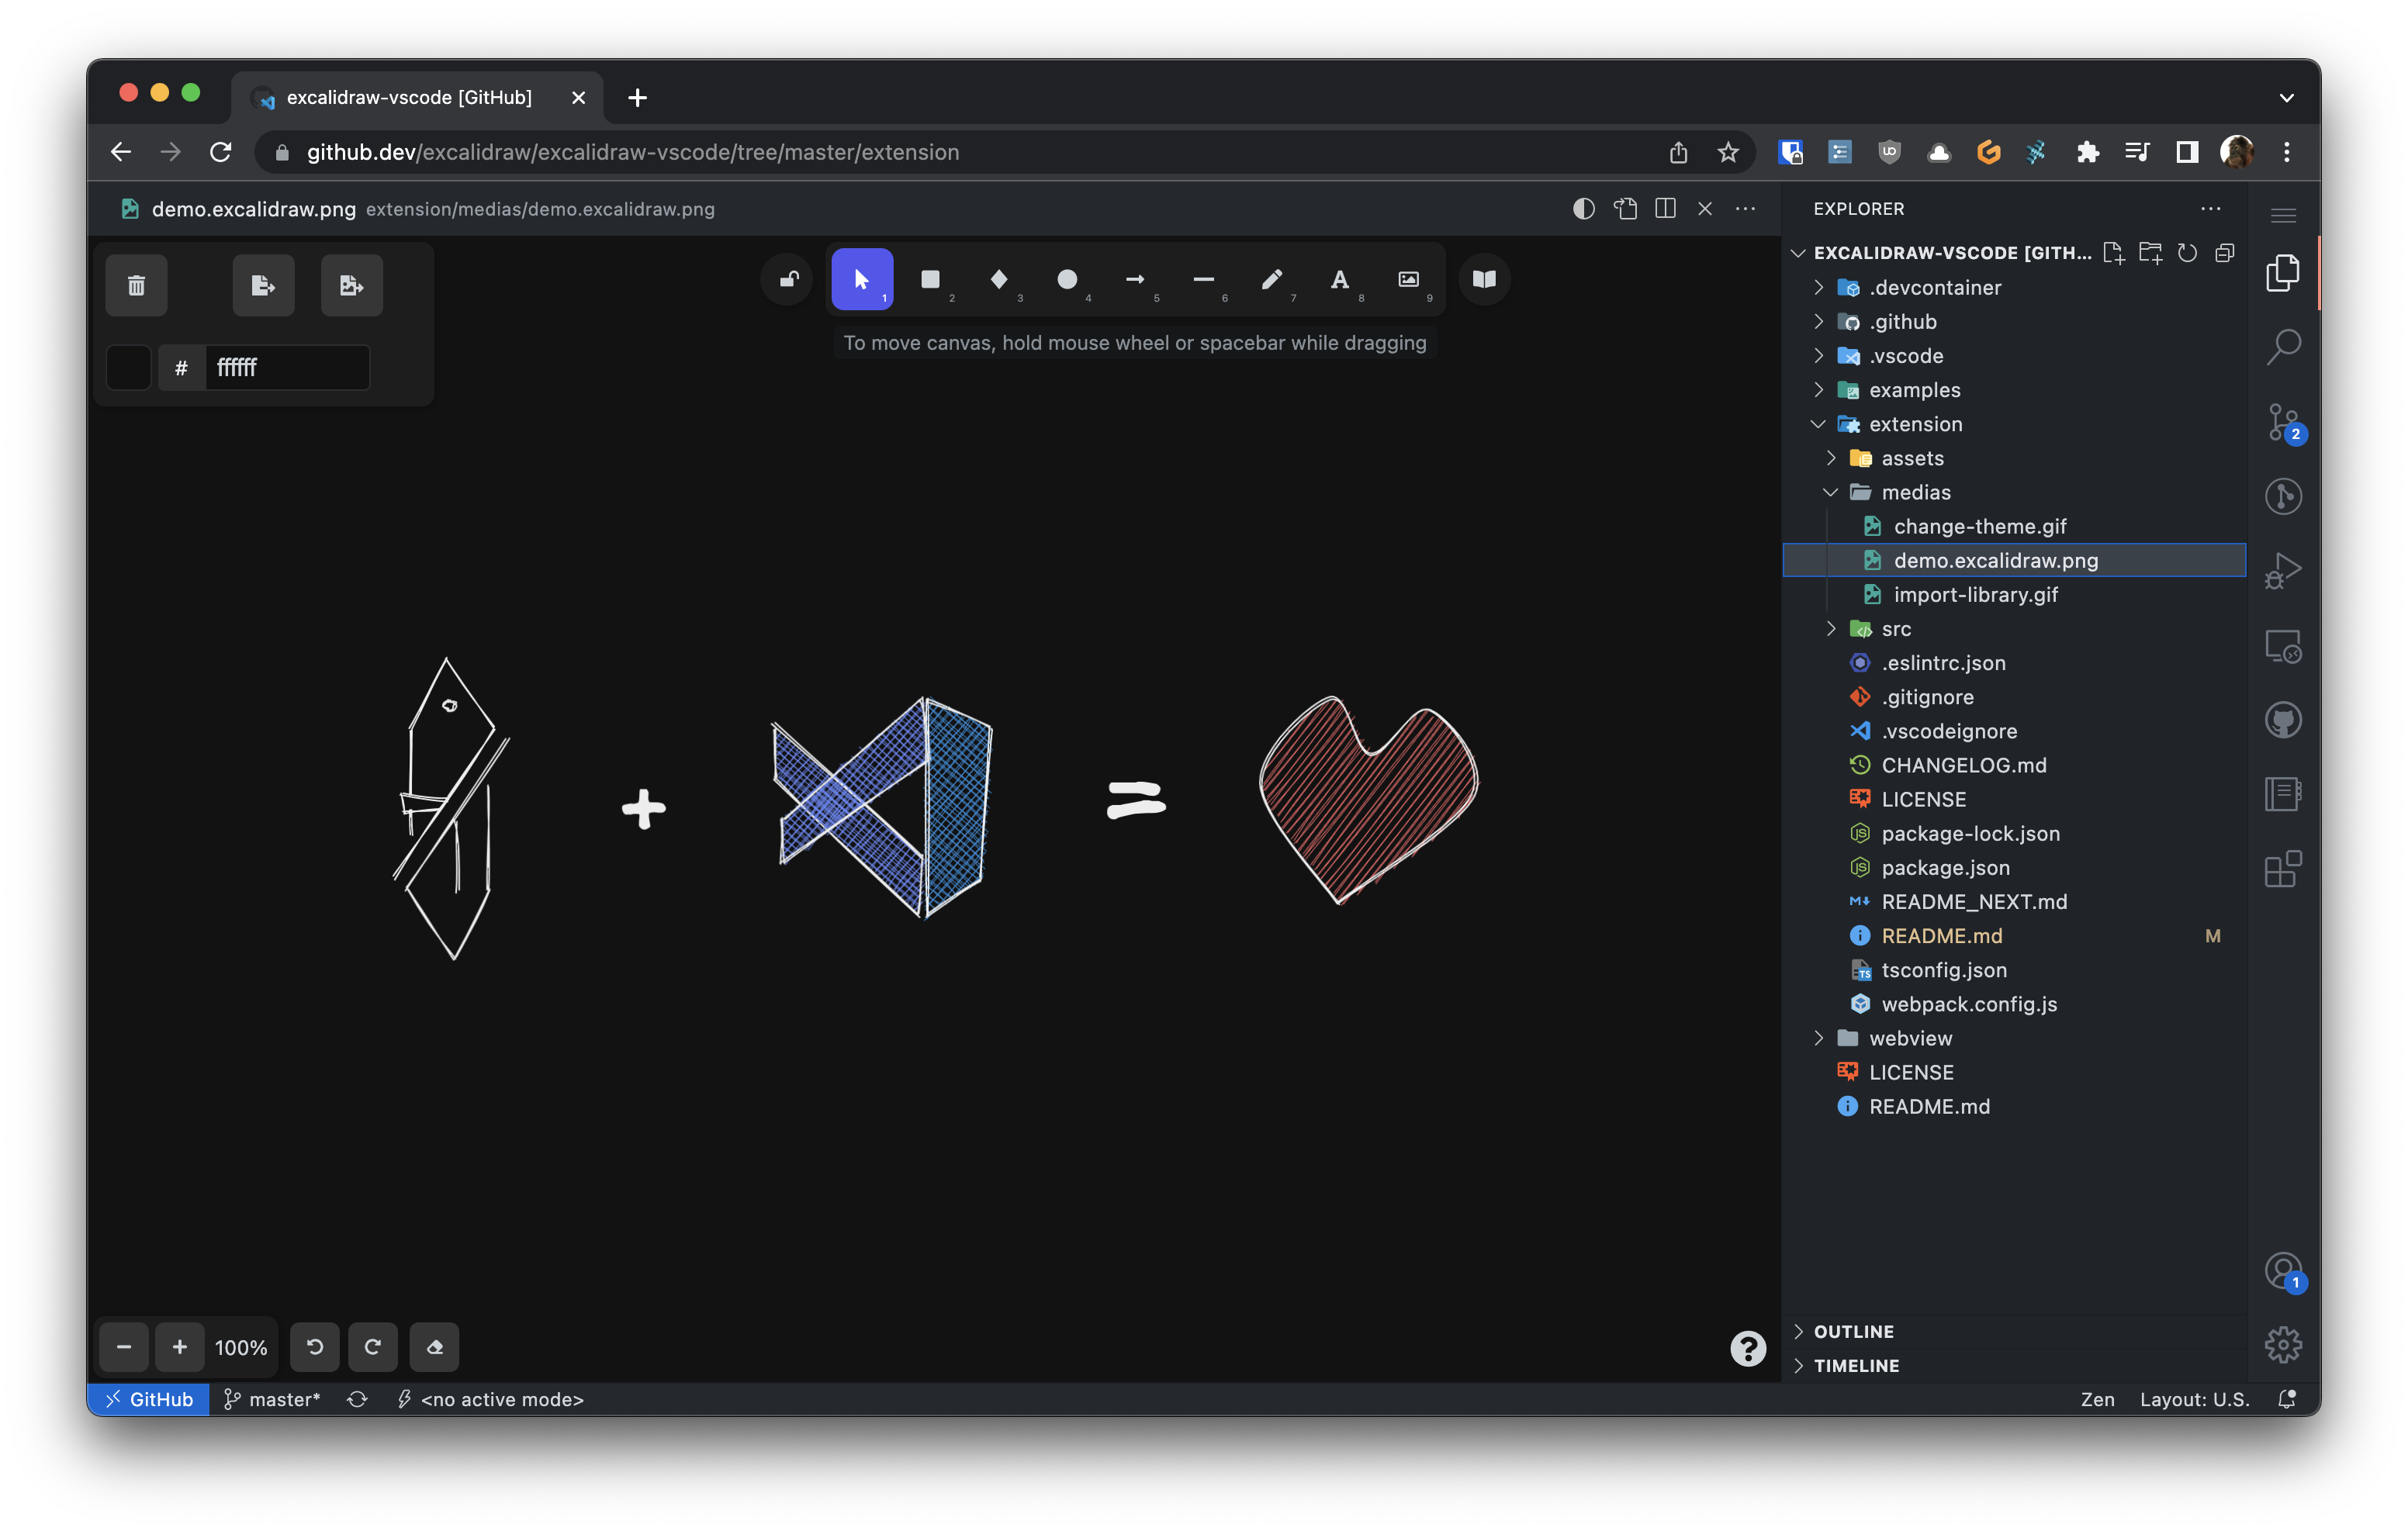Toggle the editor theme half-circle icon
2408x1531 pixels.
tap(1583, 209)
